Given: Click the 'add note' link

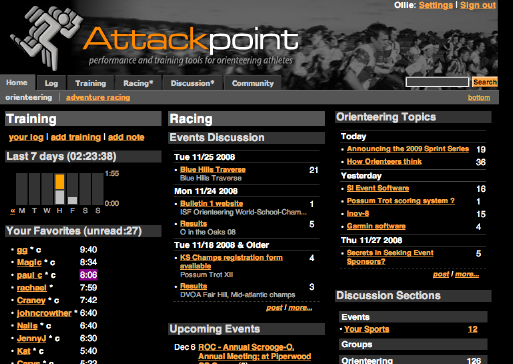Looking at the screenshot, I should pyautogui.click(x=126, y=137).
